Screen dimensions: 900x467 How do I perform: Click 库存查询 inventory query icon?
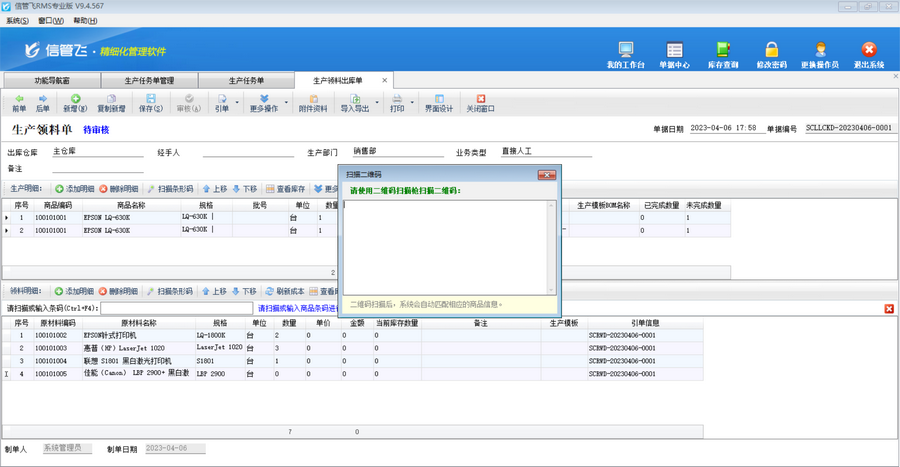click(723, 54)
